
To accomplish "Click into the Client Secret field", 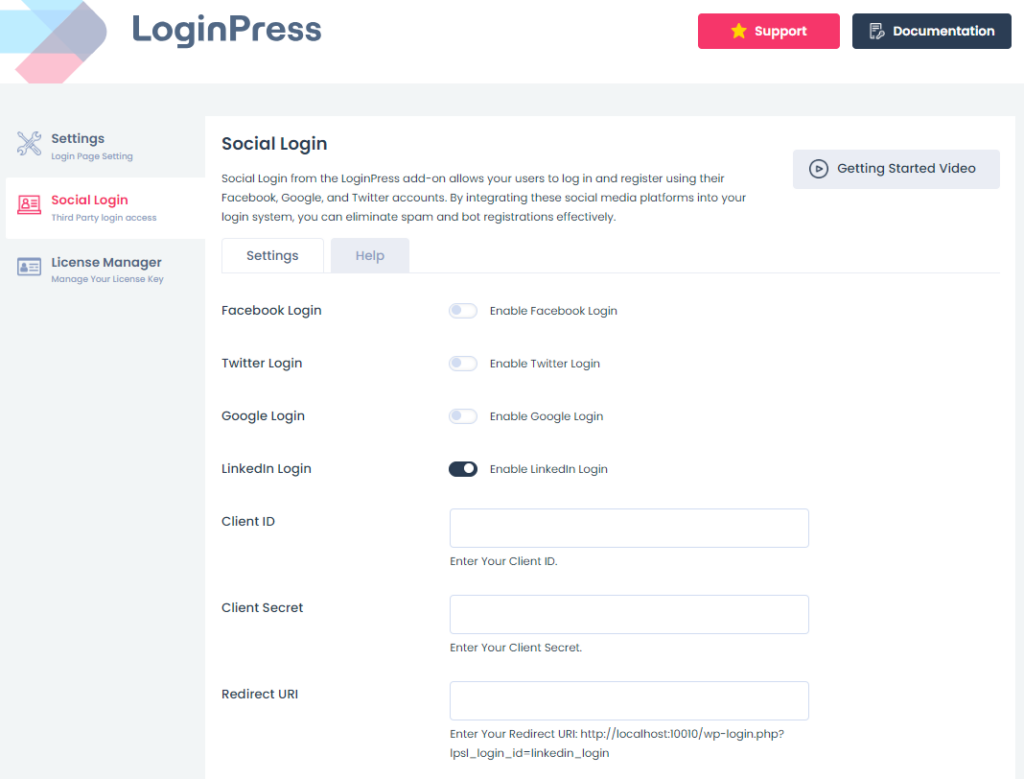I will pos(629,614).
